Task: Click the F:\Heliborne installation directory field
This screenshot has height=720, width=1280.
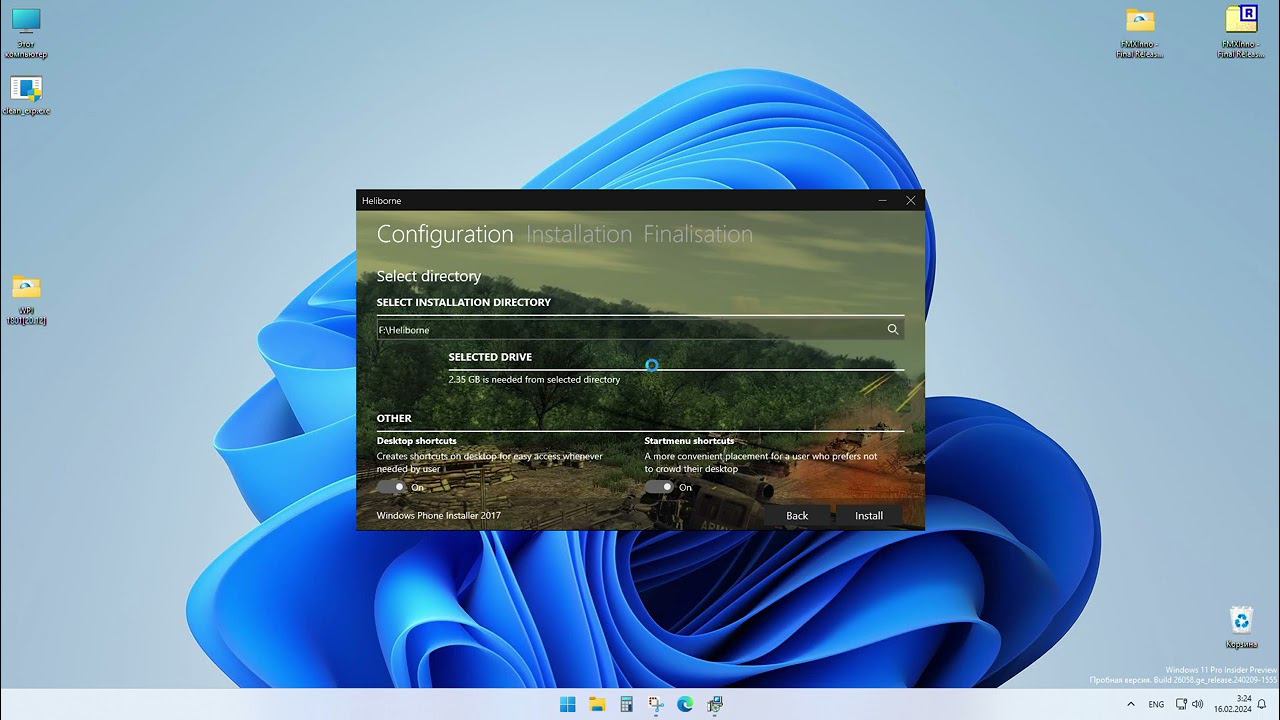Action: point(640,329)
